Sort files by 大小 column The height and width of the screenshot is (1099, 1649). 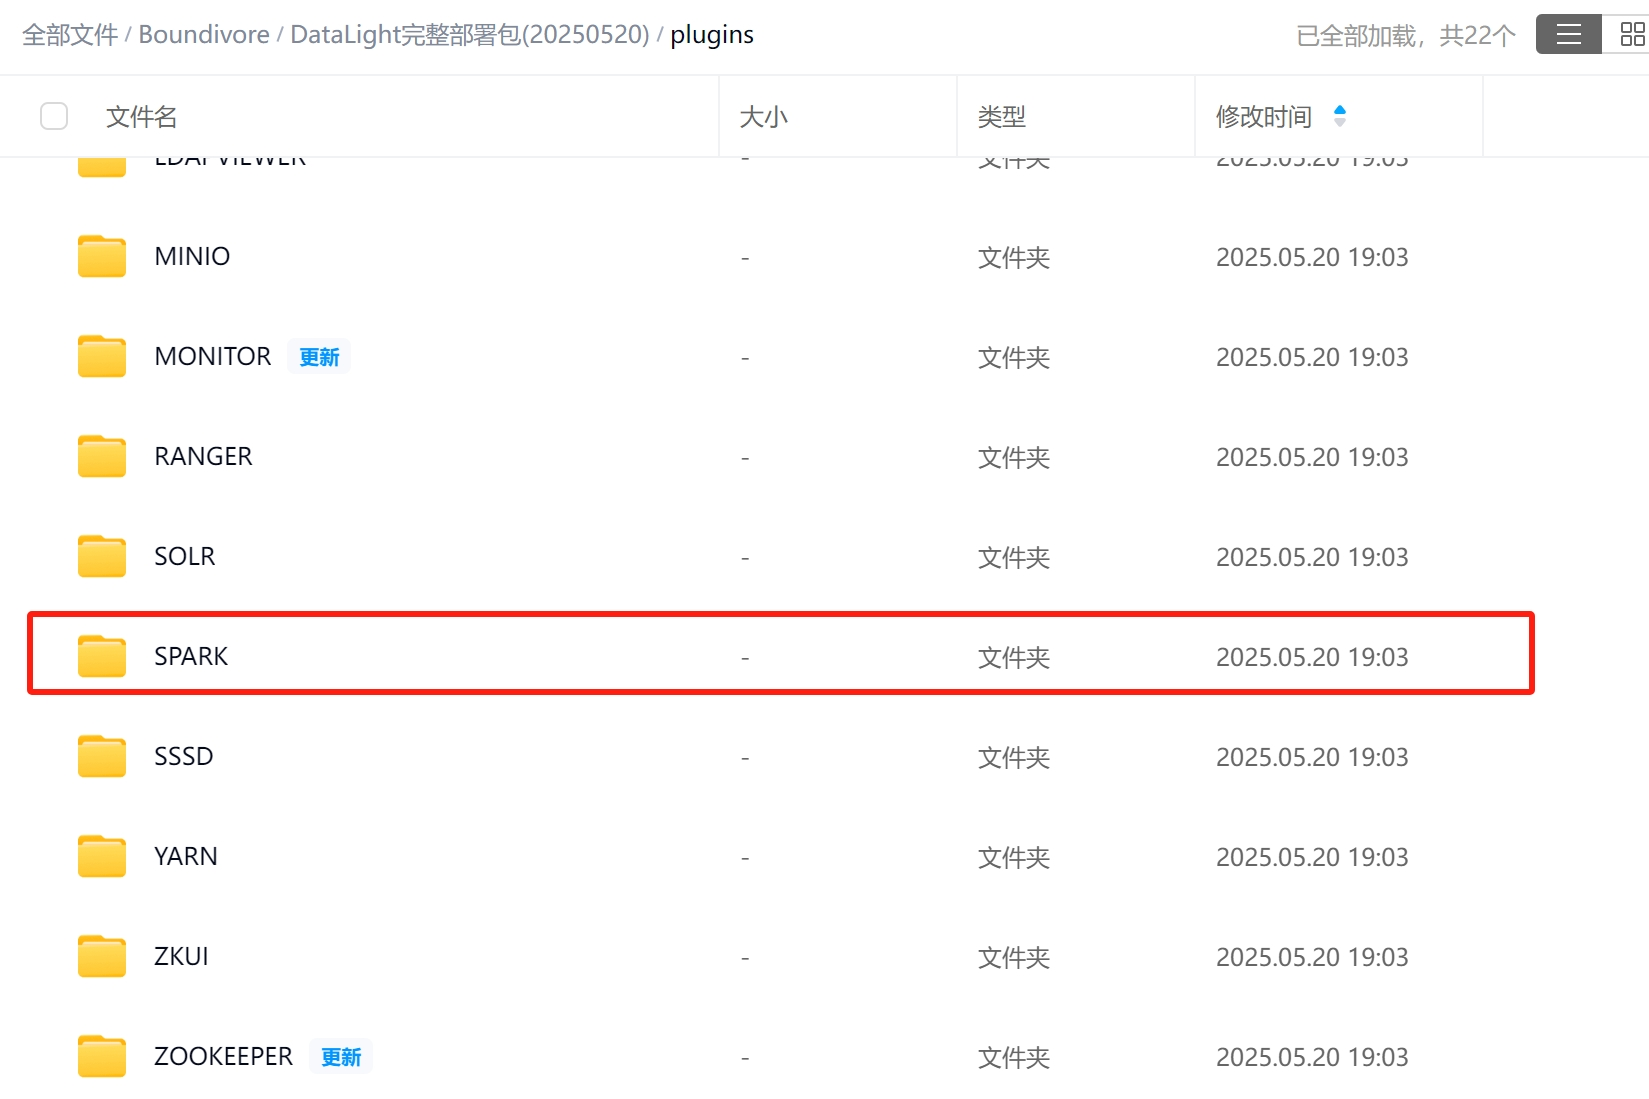tap(764, 116)
